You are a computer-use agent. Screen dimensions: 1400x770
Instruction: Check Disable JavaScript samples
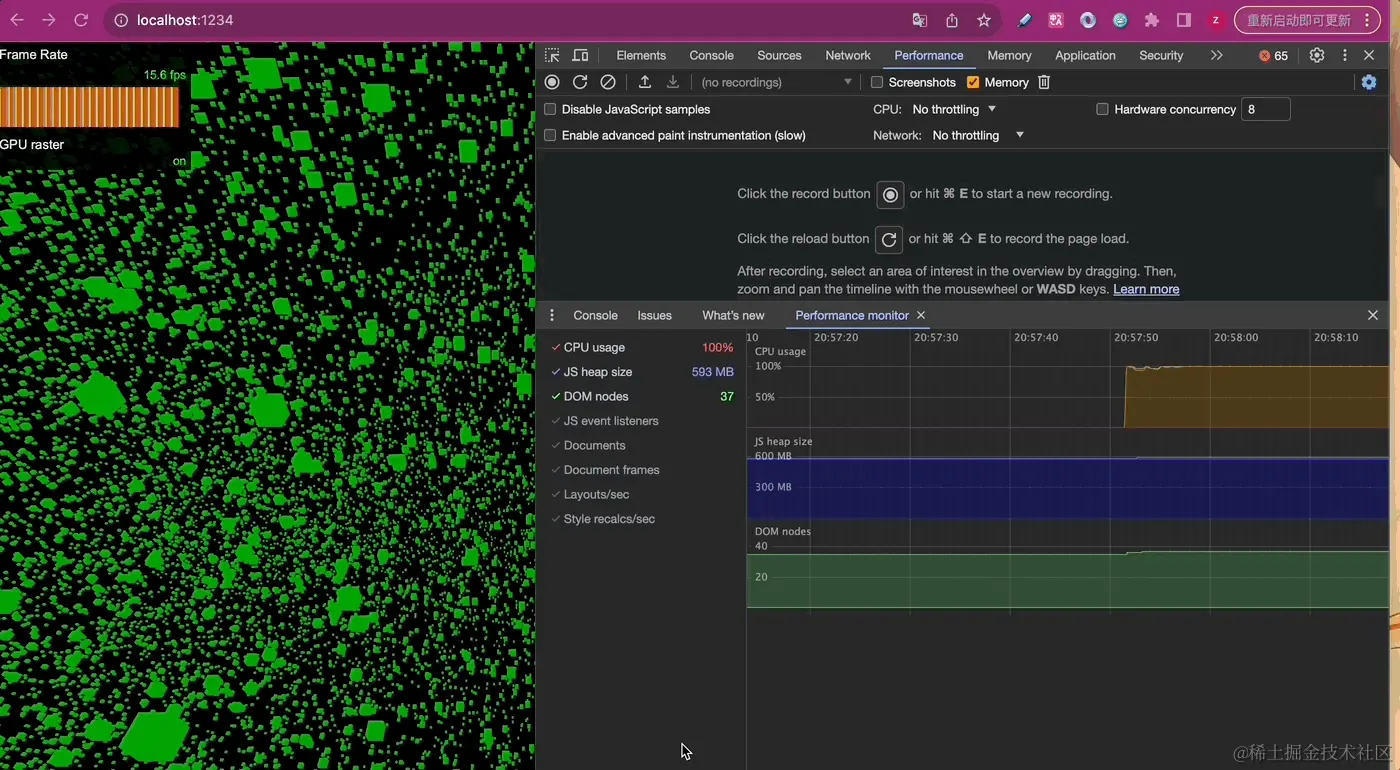point(550,109)
